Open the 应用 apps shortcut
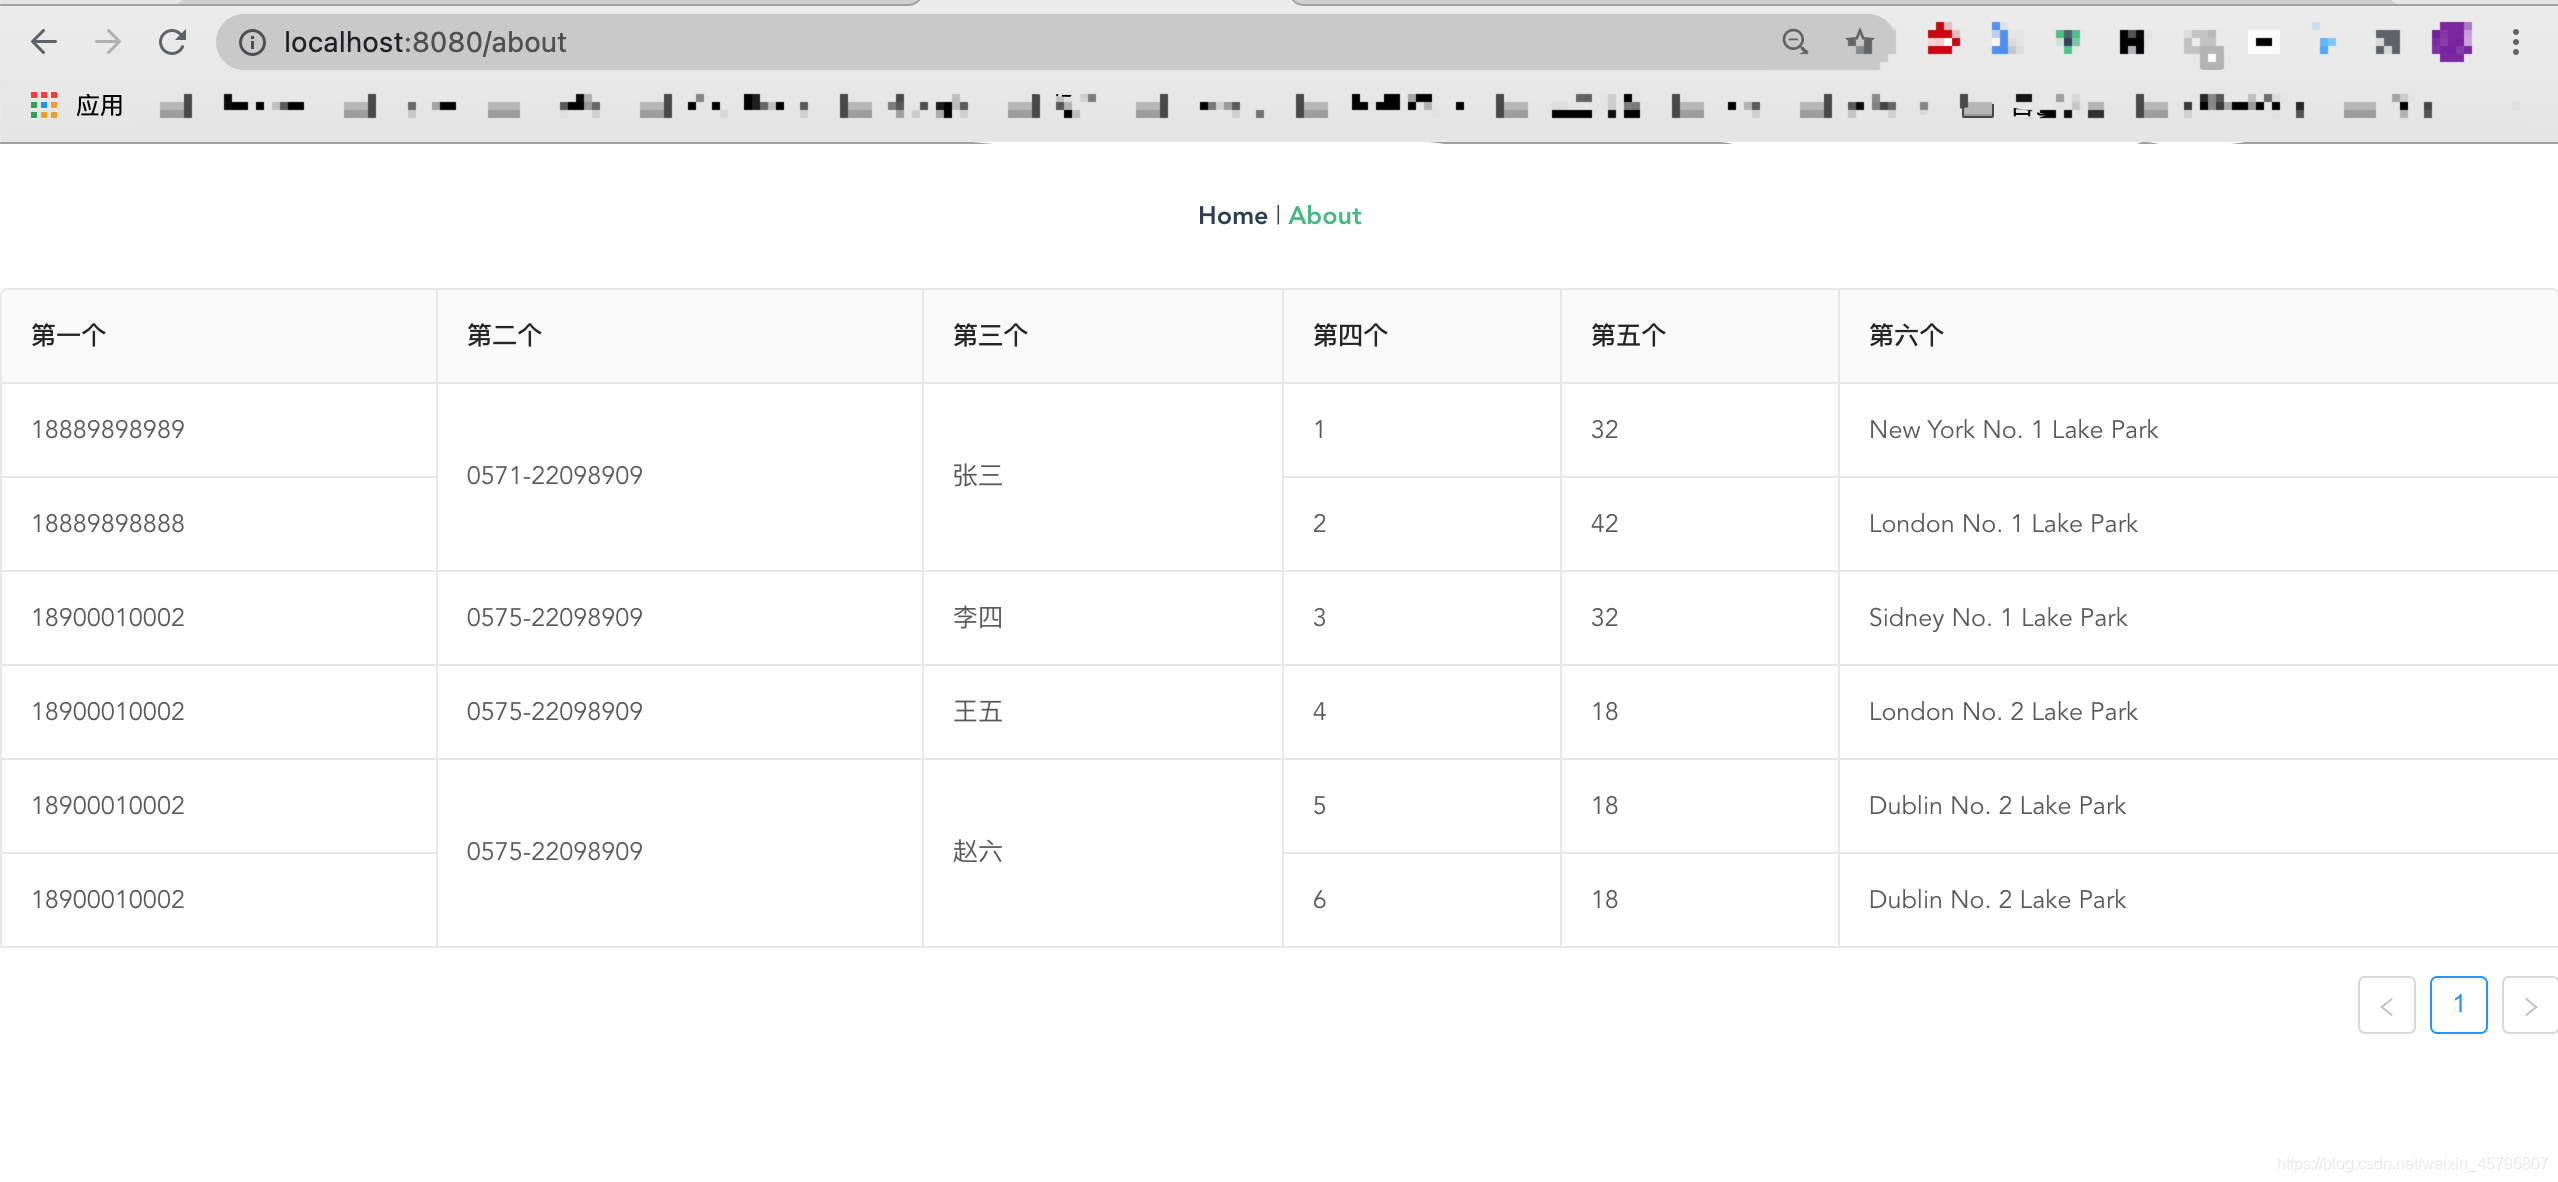Screen dimensions: 2558x1182 tap(77, 105)
